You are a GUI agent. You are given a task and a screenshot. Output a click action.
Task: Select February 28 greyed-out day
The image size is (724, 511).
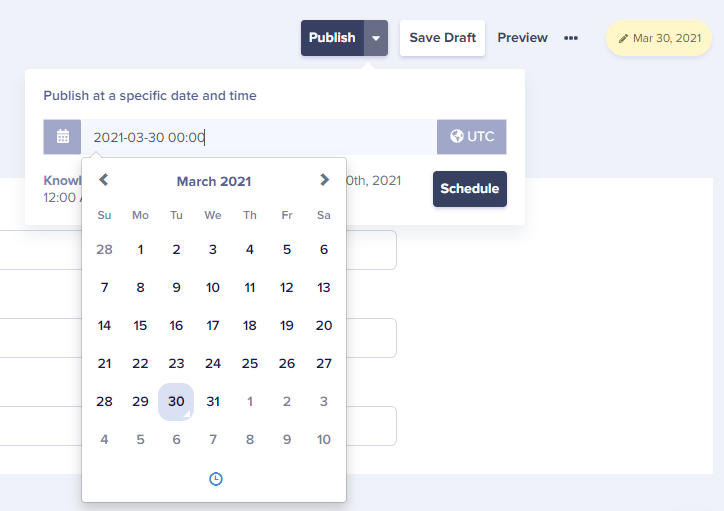[x=104, y=250]
